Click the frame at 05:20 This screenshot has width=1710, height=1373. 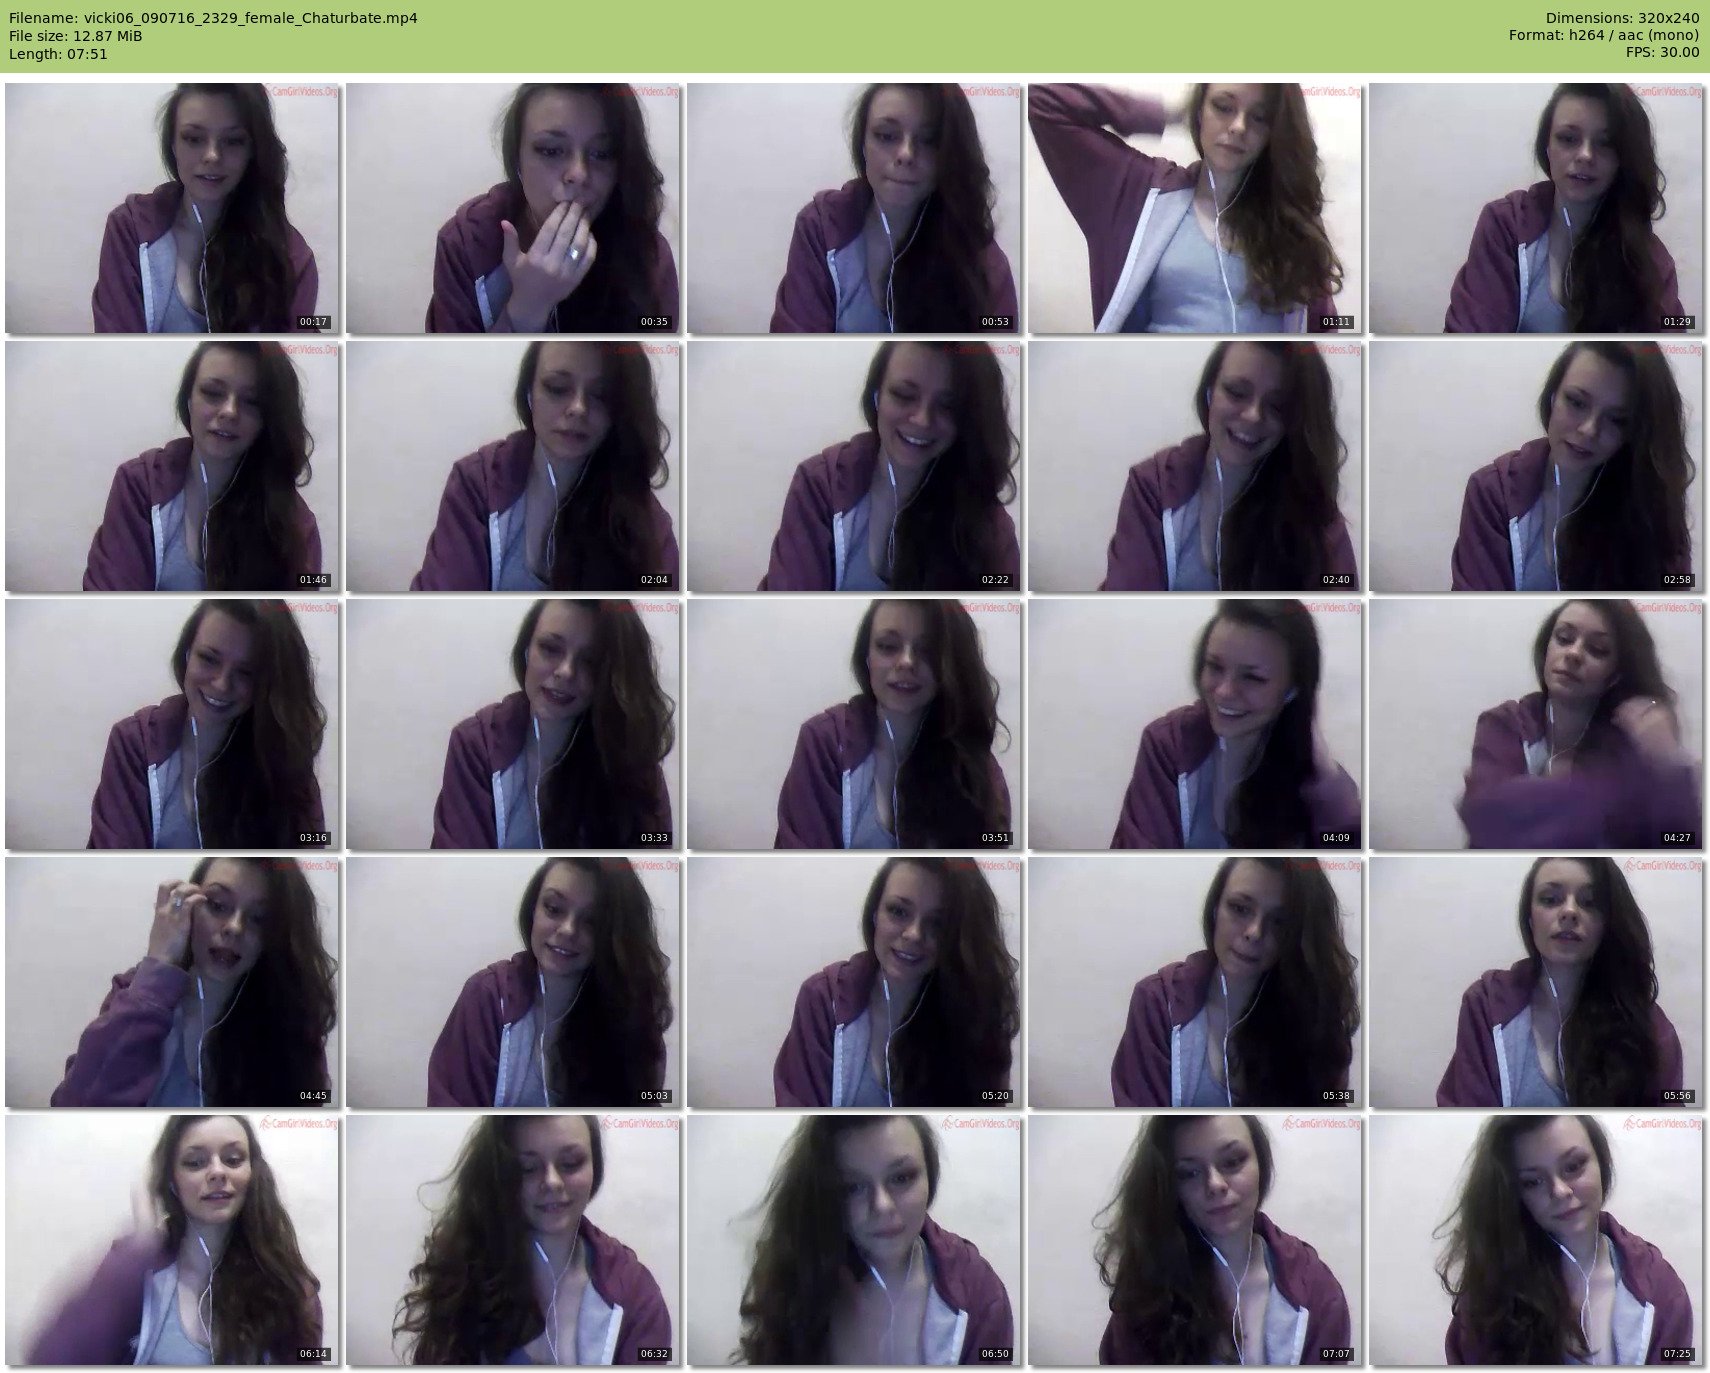coord(853,982)
